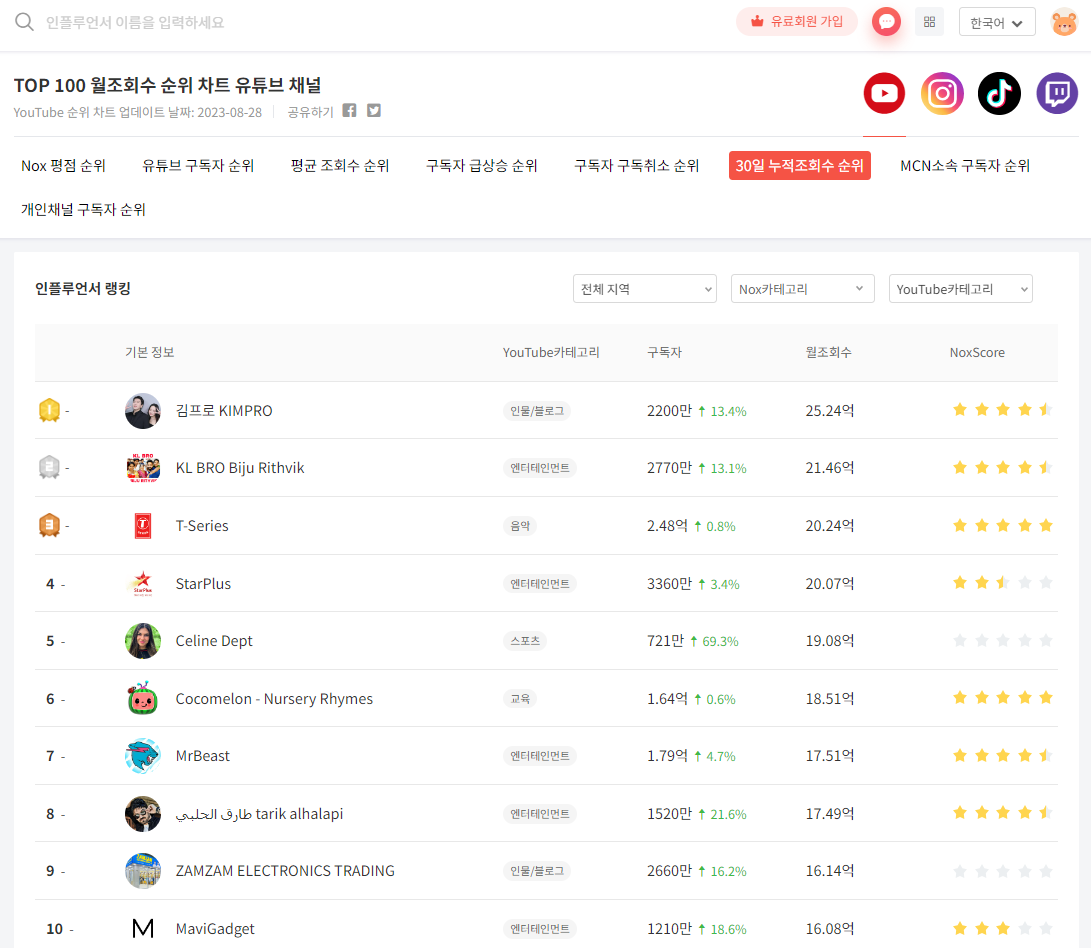The image size is (1091, 948).
Task: Click 스포츠 category tag for Celine Dept
Action: click(x=525, y=641)
